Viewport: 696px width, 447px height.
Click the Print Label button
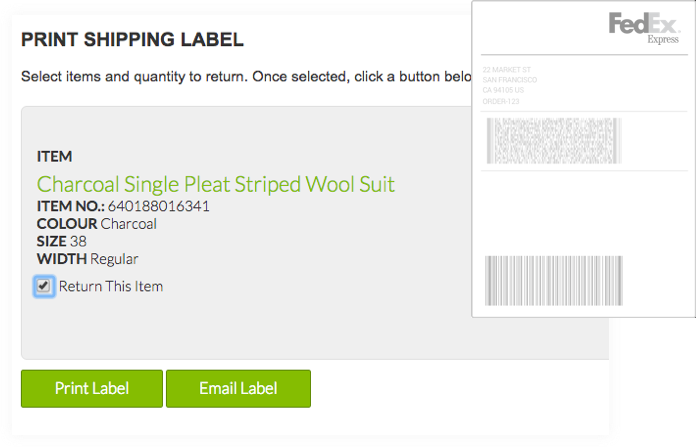92,388
